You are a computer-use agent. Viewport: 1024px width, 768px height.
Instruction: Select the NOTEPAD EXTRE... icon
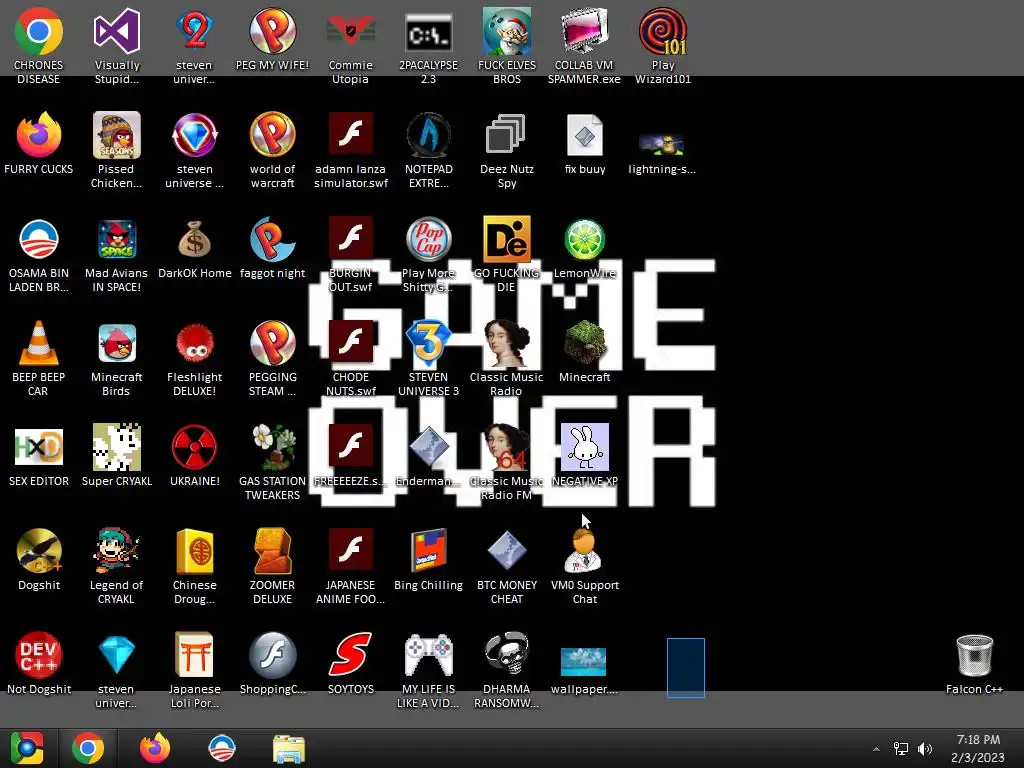coord(428,135)
